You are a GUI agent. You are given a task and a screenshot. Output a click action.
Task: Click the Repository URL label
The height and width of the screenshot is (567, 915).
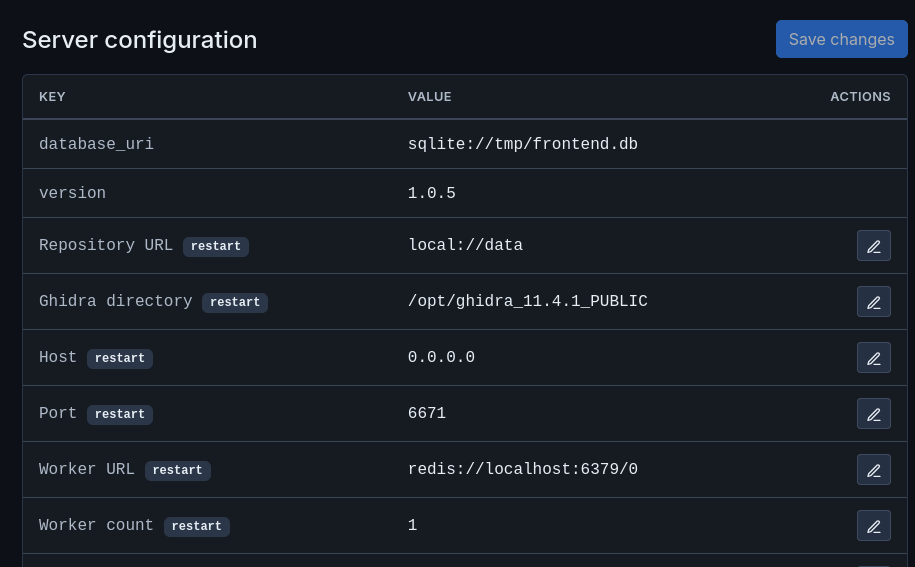click(106, 245)
